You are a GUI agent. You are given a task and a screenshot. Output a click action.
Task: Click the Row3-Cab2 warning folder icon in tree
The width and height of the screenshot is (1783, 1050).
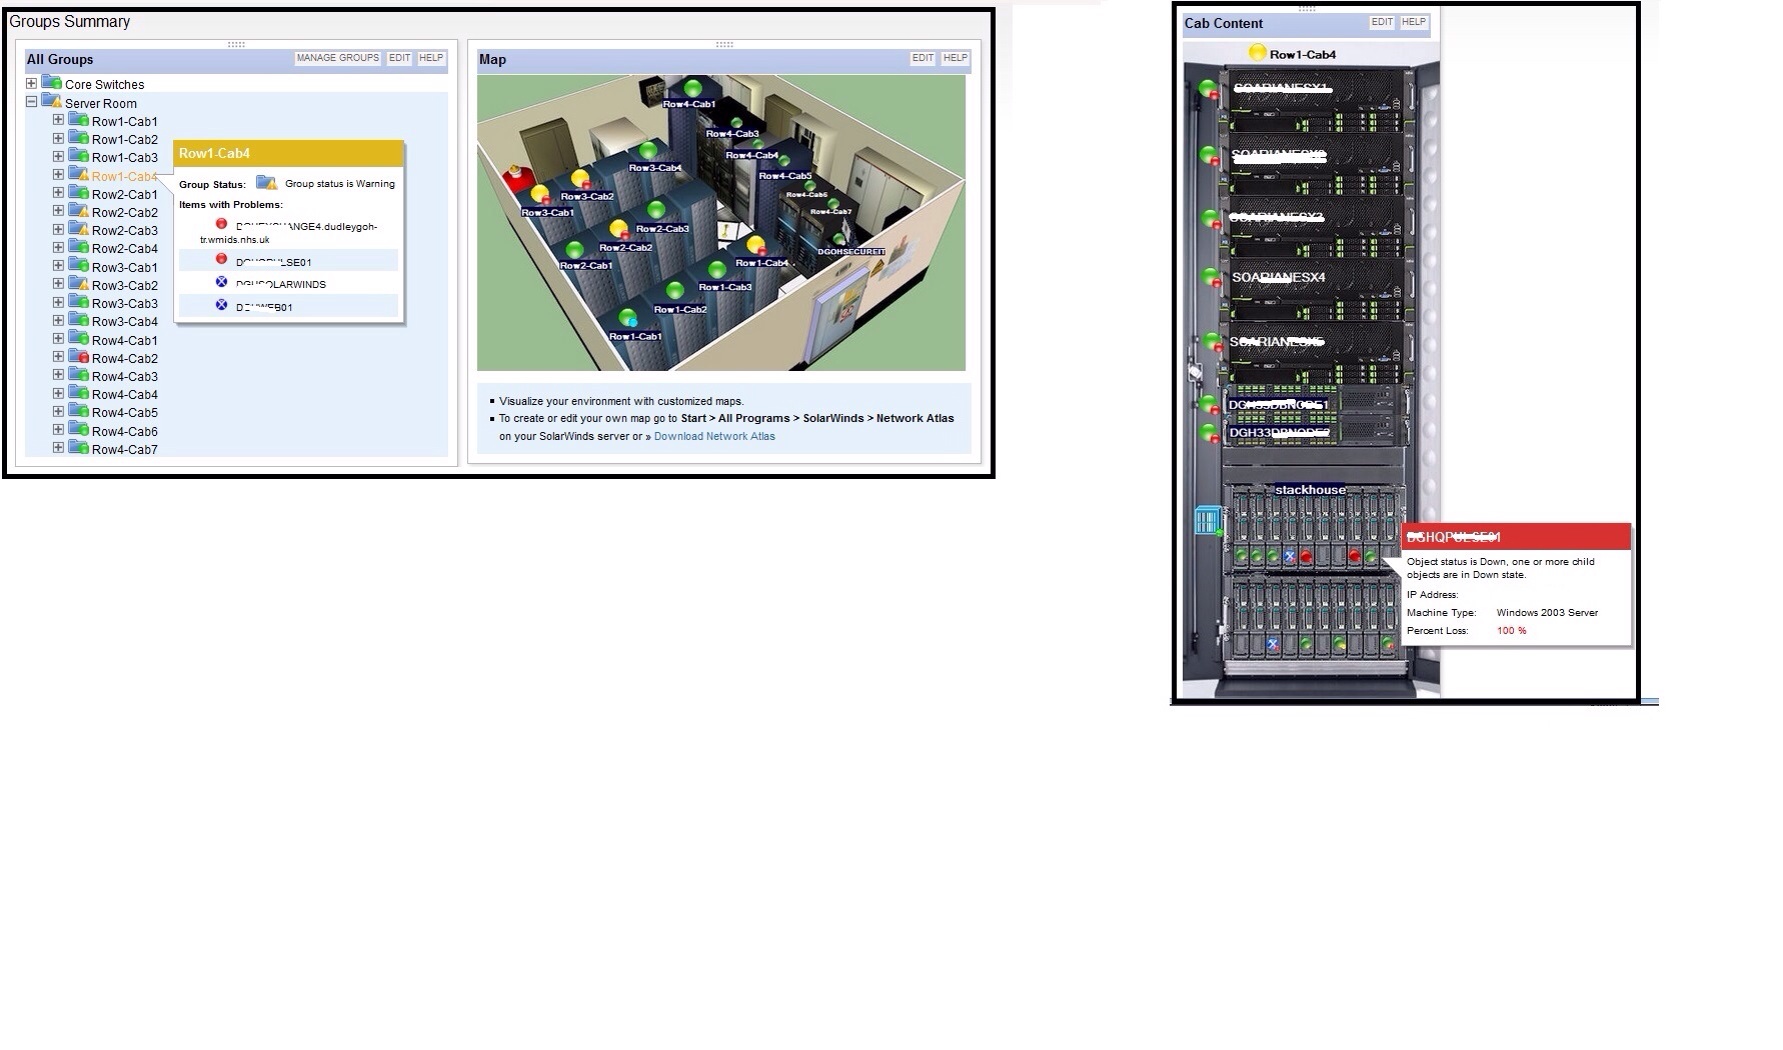(78, 284)
